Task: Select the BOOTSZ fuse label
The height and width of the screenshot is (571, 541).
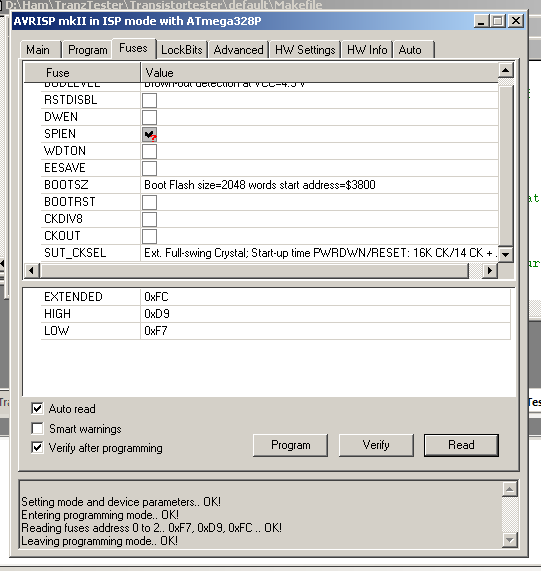Action: coord(66,185)
